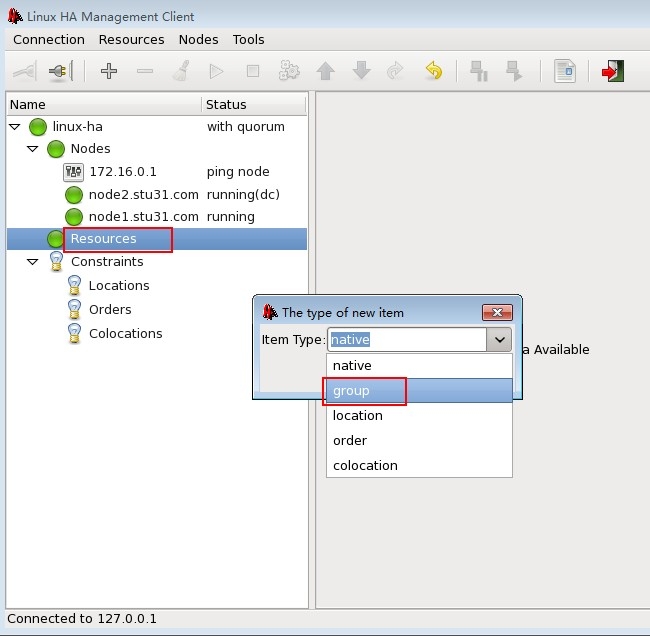Collapse the Nodes tree branch

coord(32,148)
